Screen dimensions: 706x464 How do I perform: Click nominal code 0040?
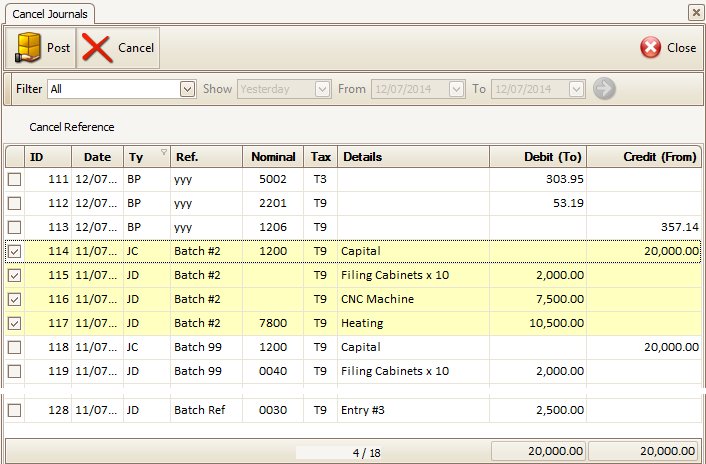[273, 371]
